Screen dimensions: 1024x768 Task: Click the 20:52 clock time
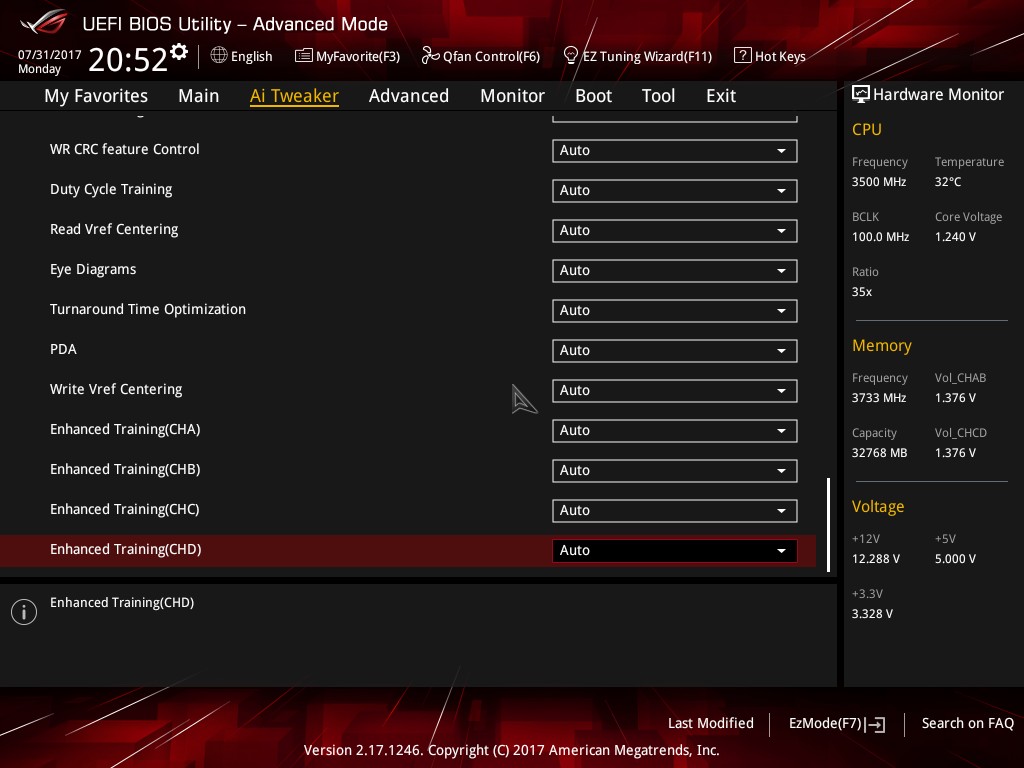(x=128, y=59)
